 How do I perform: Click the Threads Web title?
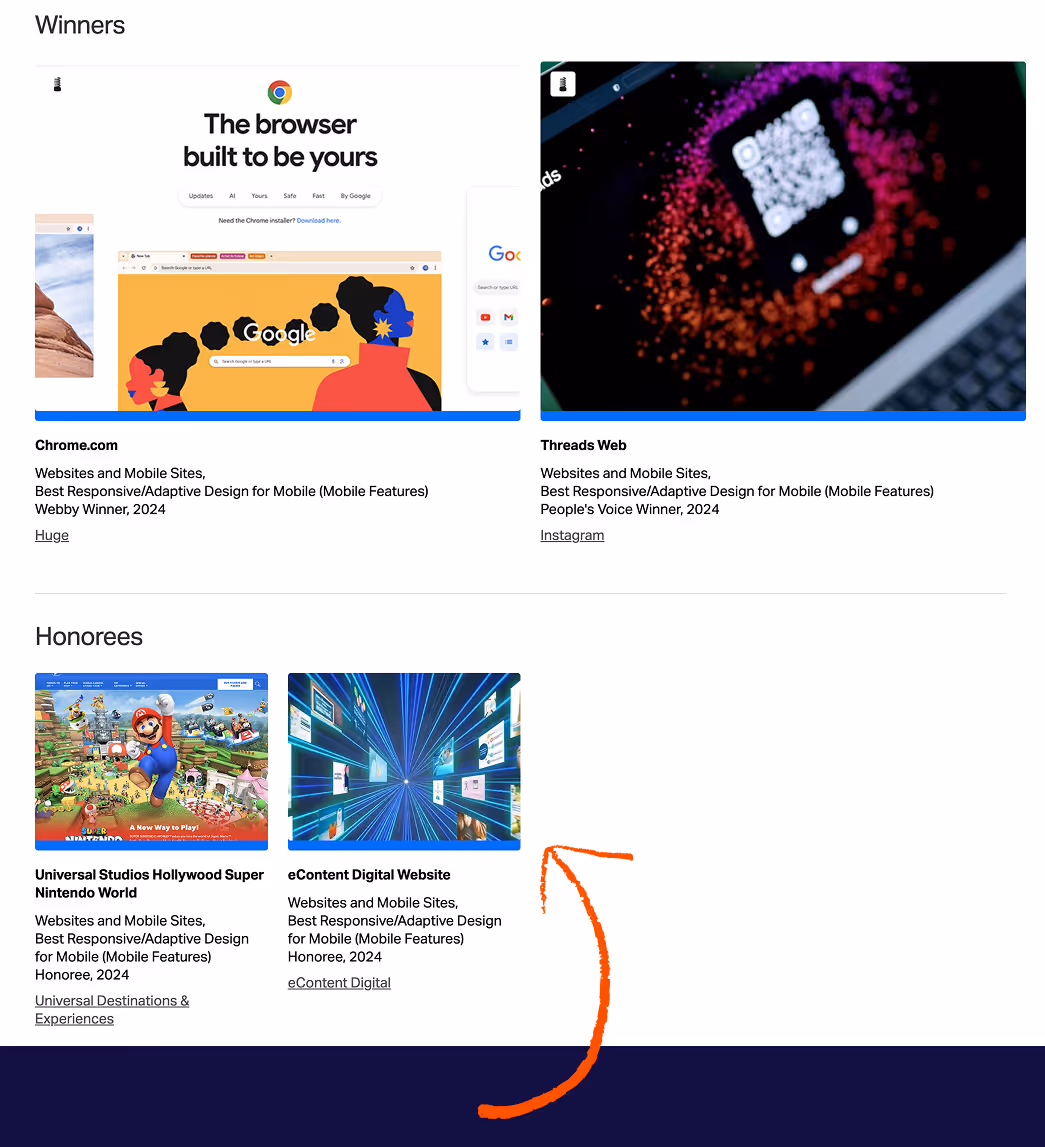pyautogui.click(x=584, y=445)
